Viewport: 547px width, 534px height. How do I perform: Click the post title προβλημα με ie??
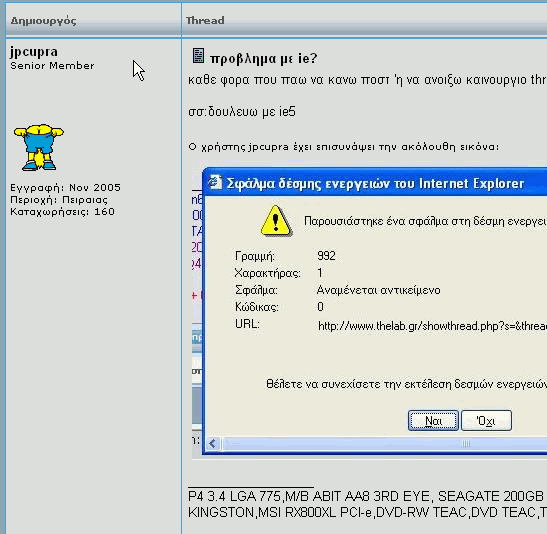tap(263, 58)
